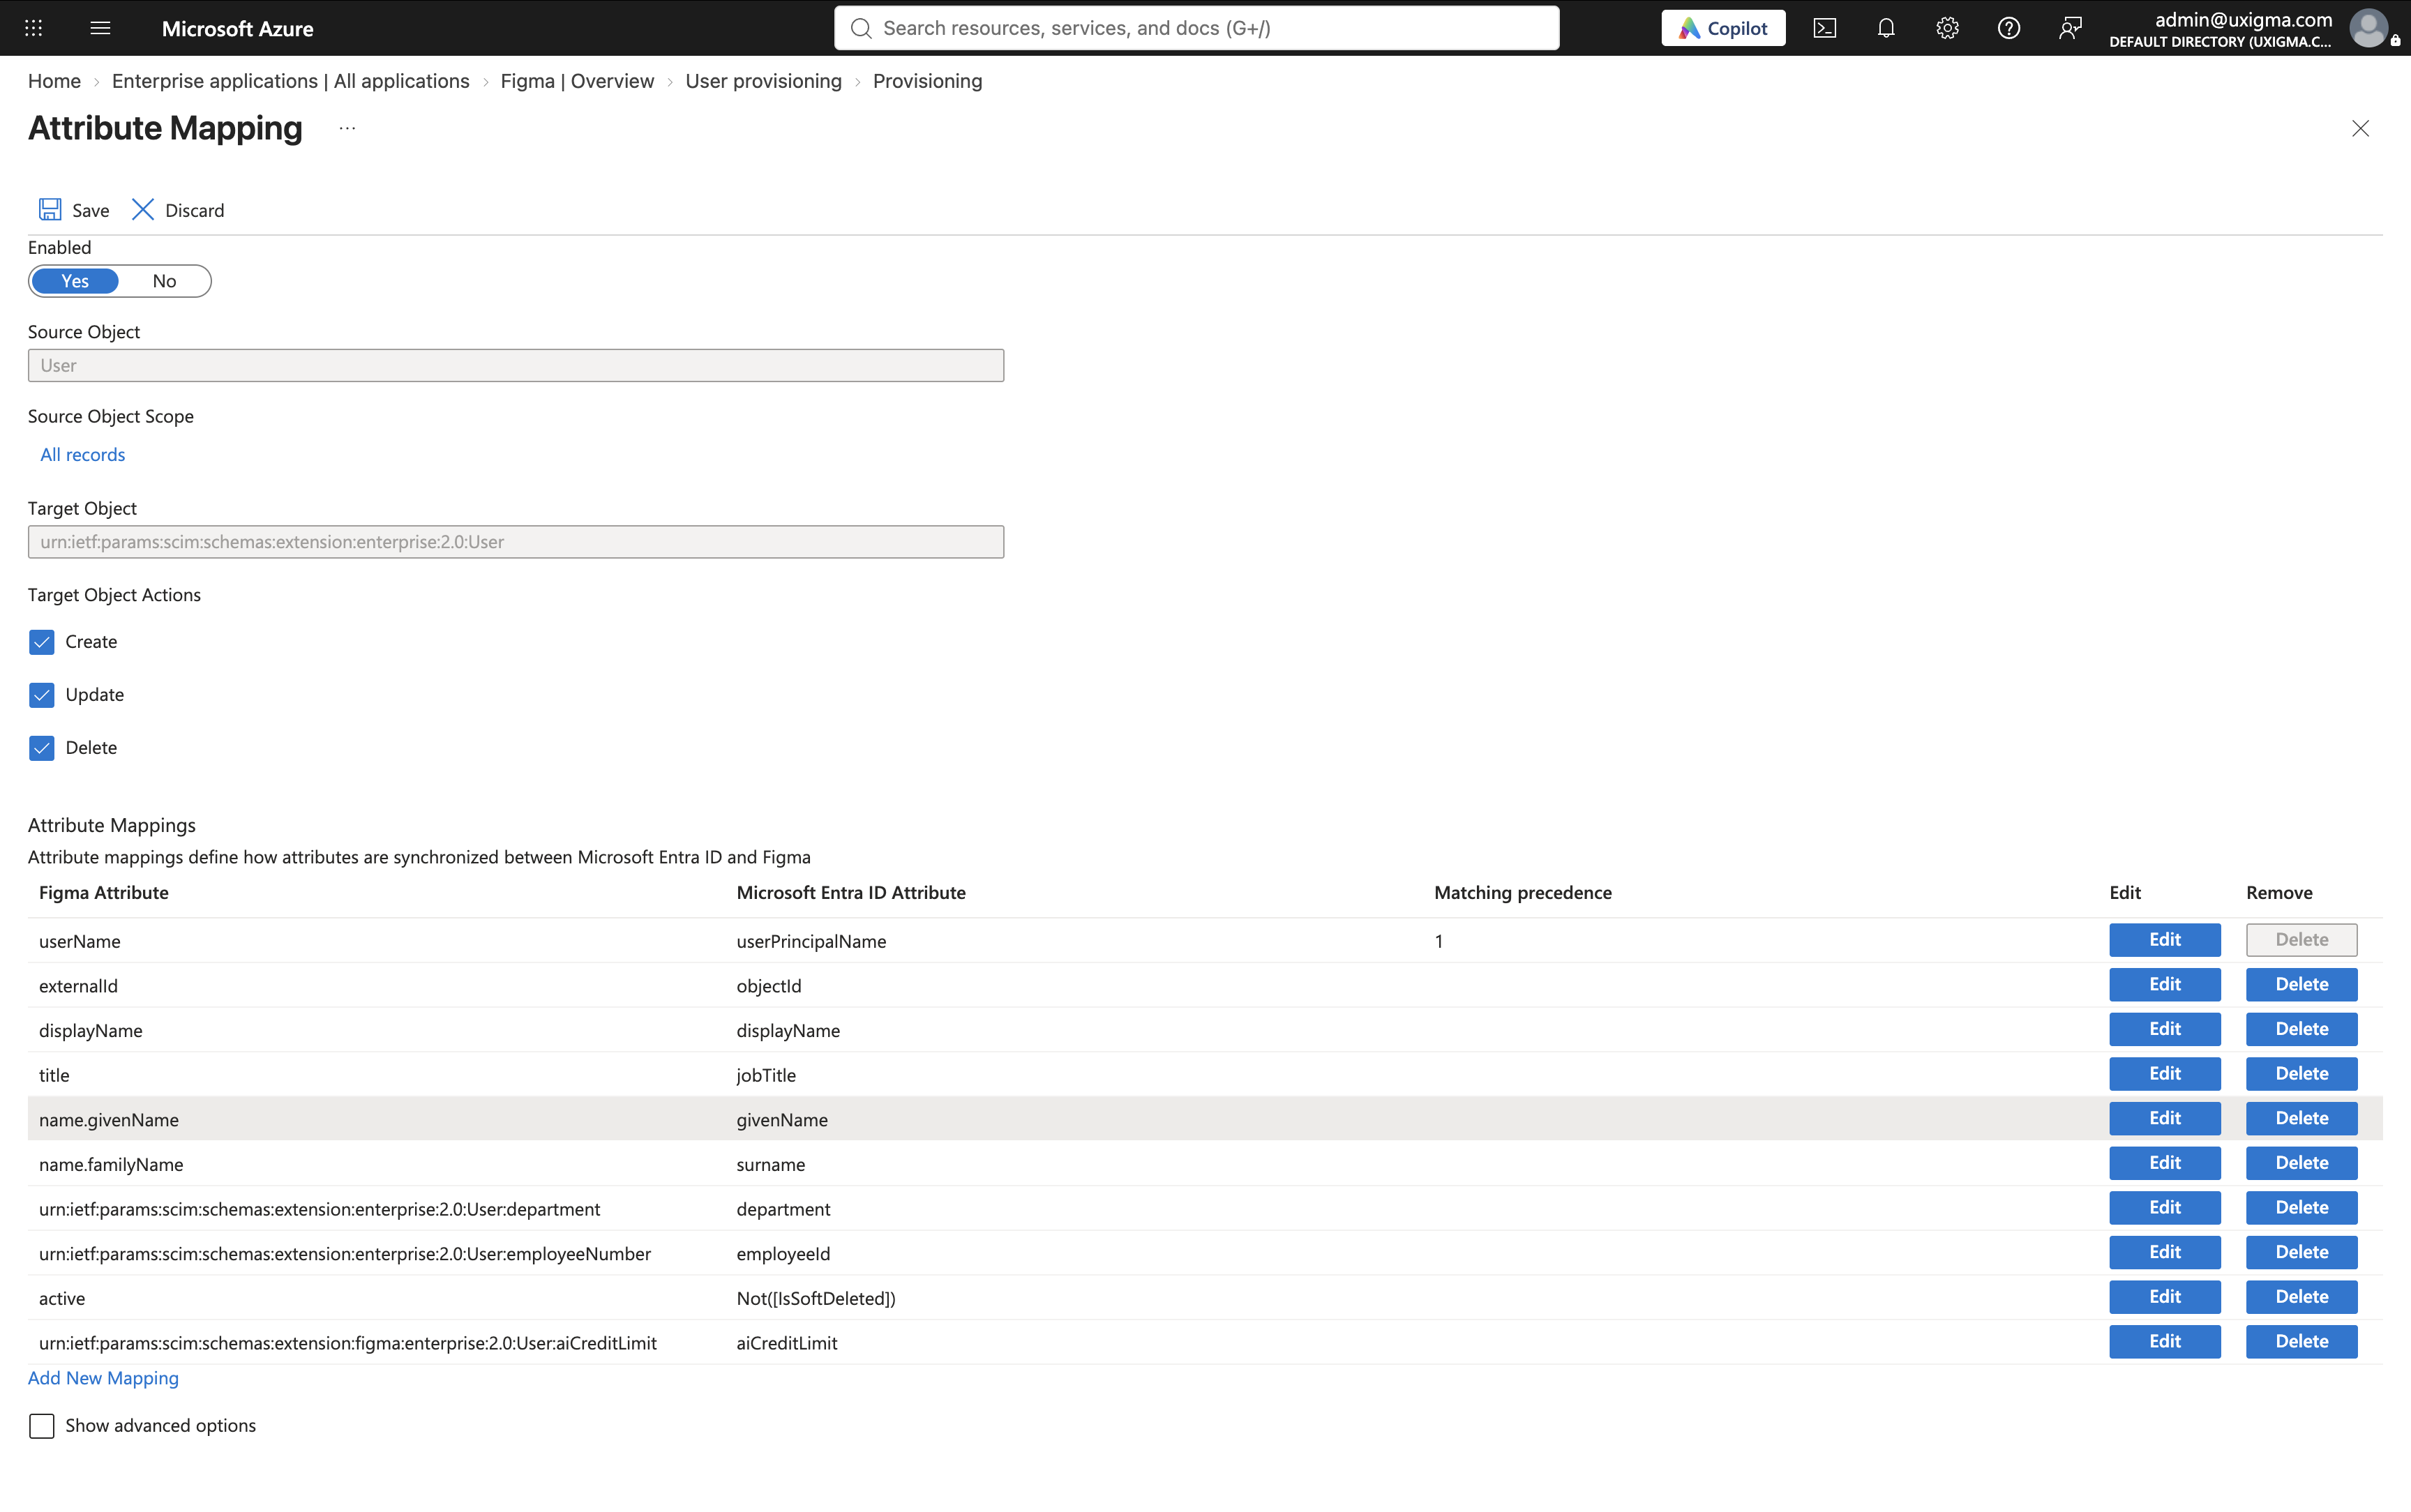2411x1512 pixels.
Task: Delete the name.givenName mapping
Action: coord(2301,1119)
